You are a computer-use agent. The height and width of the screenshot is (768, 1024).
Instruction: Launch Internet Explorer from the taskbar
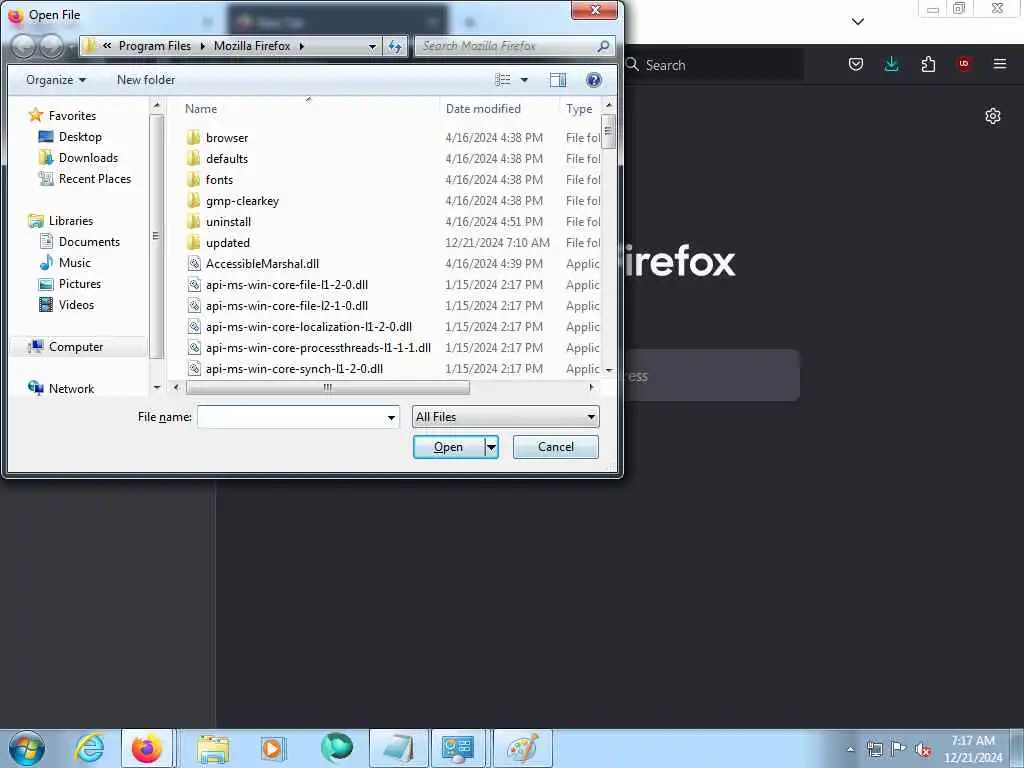pyautogui.click(x=89, y=748)
